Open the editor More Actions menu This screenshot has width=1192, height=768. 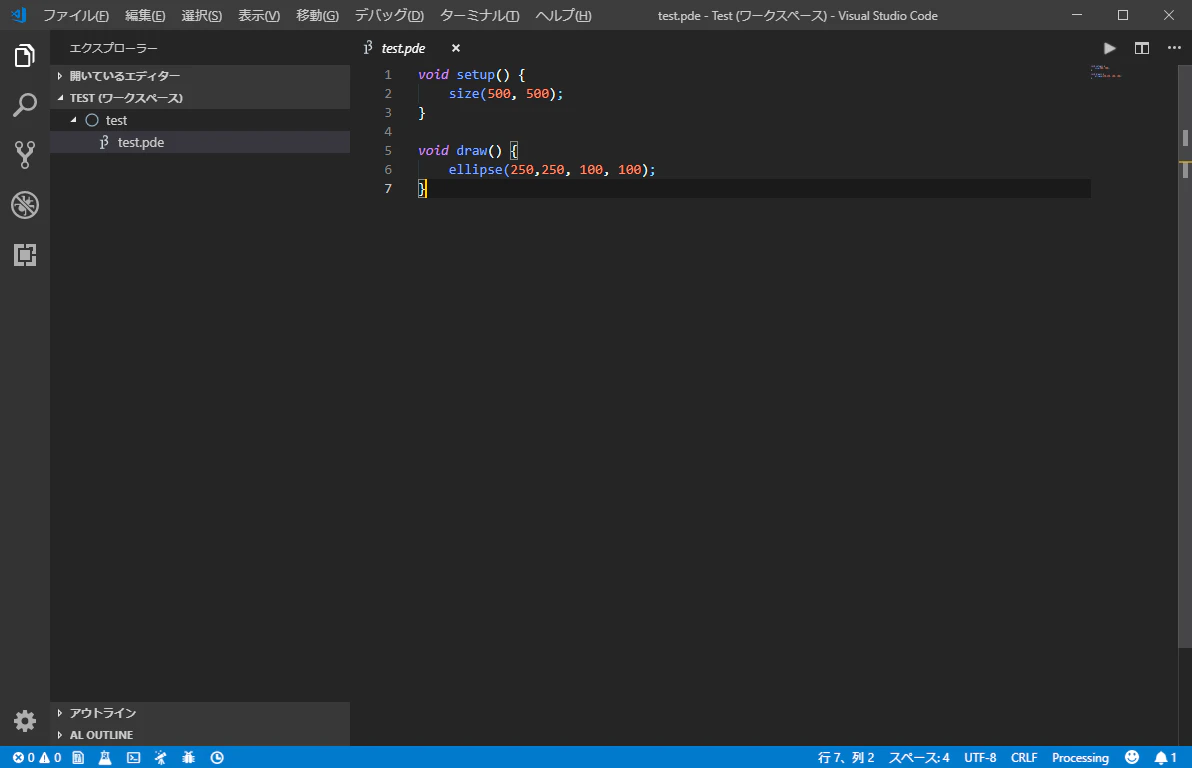point(1175,48)
